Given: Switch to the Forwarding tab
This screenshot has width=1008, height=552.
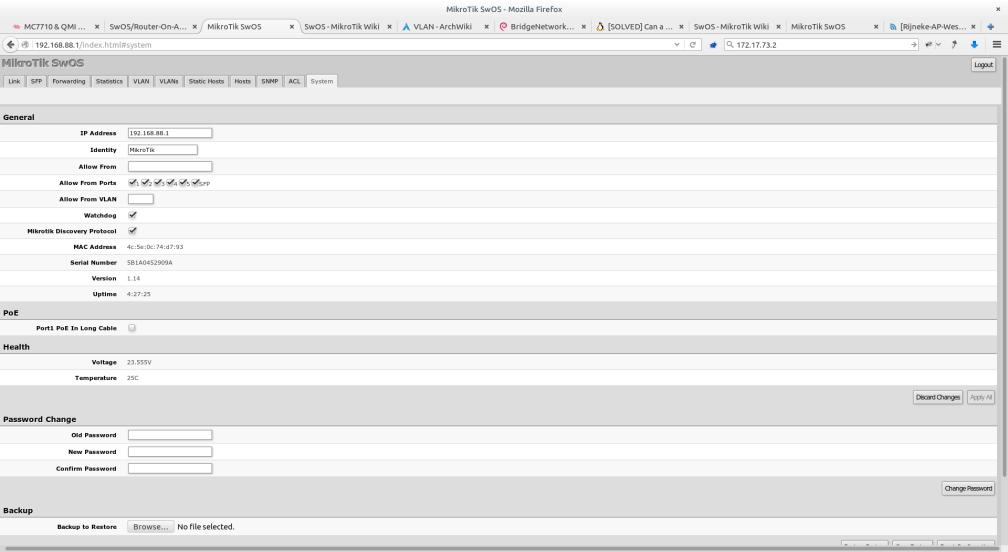Looking at the screenshot, I should click(x=69, y=81).
